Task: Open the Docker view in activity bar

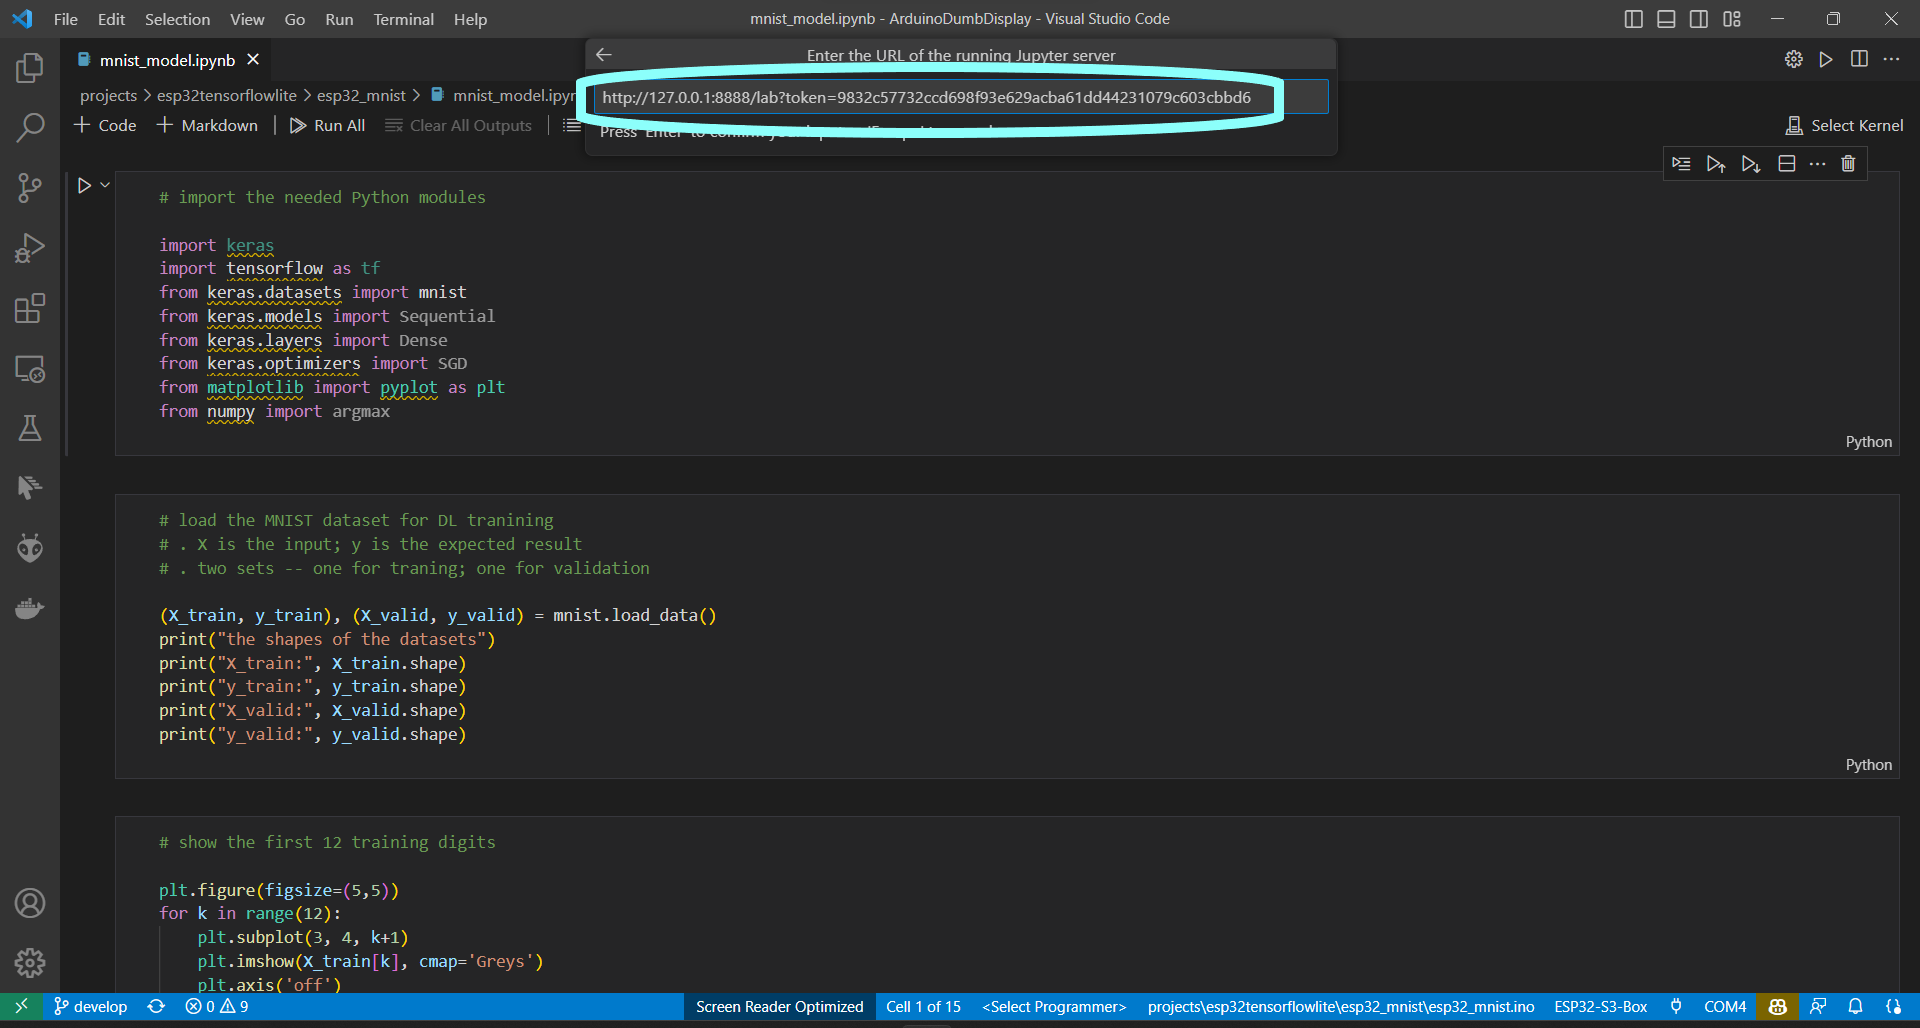Action: [30, 608]
